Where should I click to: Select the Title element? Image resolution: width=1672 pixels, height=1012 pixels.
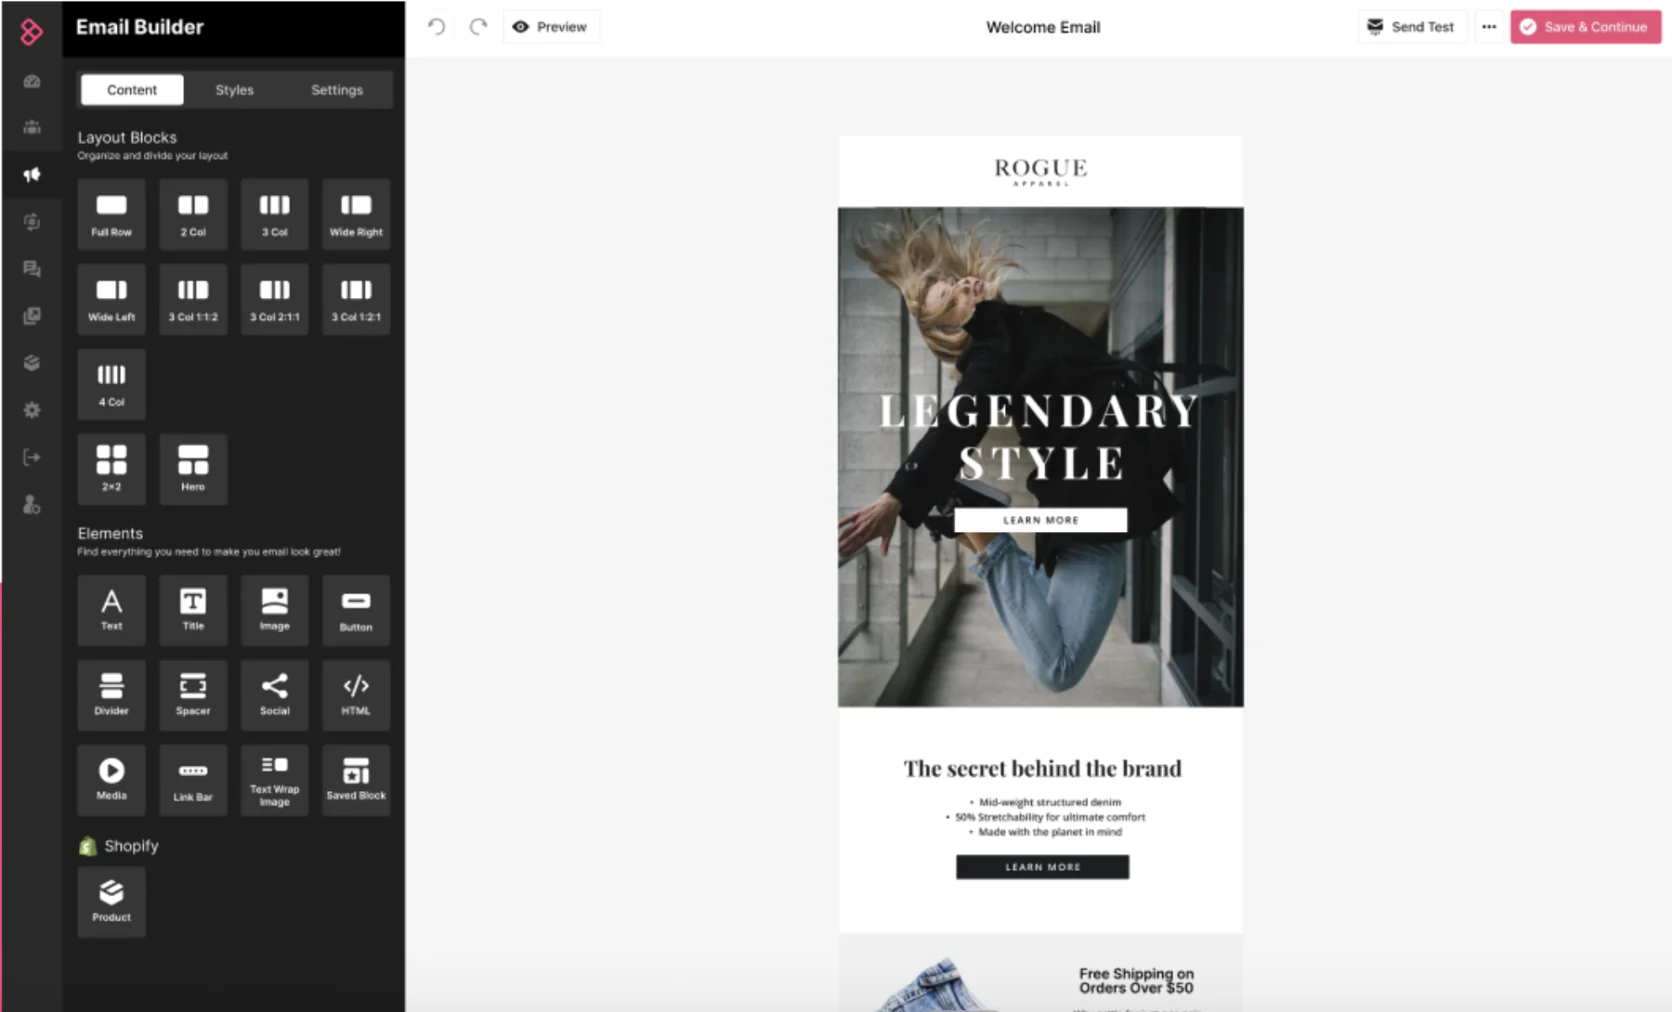point(193,610)
